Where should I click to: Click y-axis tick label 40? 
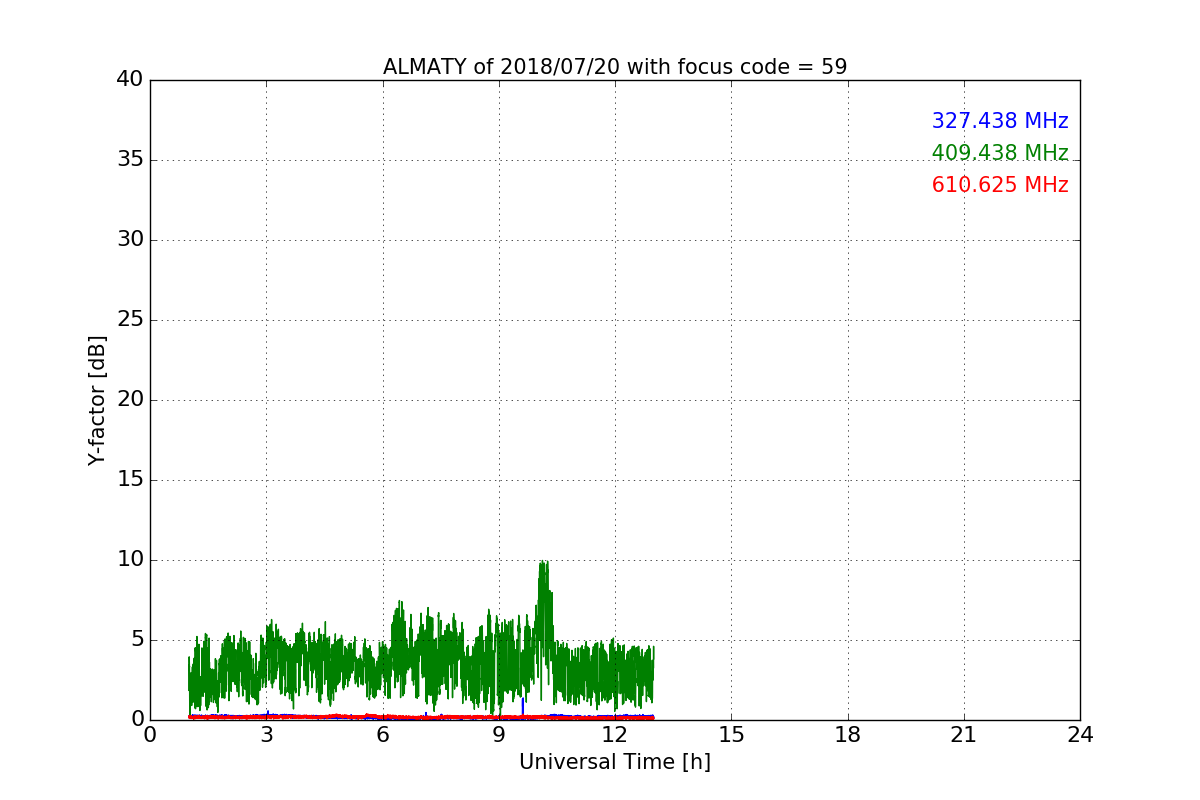130,80
